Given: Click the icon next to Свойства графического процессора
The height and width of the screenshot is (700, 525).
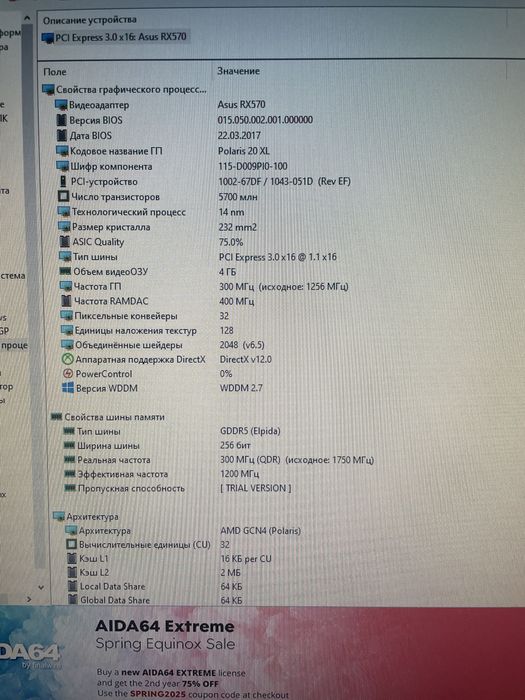Looking at the screenshot, I should tap(48, 89).
